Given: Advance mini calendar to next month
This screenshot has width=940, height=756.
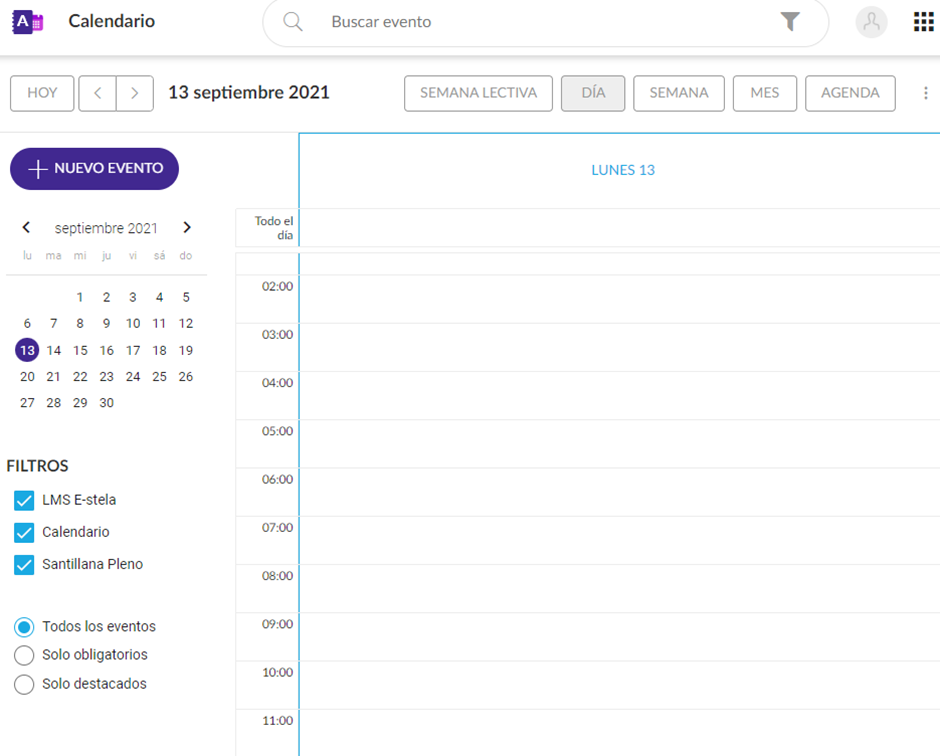Looking at the screenshot, I should [x=187, y=228].
